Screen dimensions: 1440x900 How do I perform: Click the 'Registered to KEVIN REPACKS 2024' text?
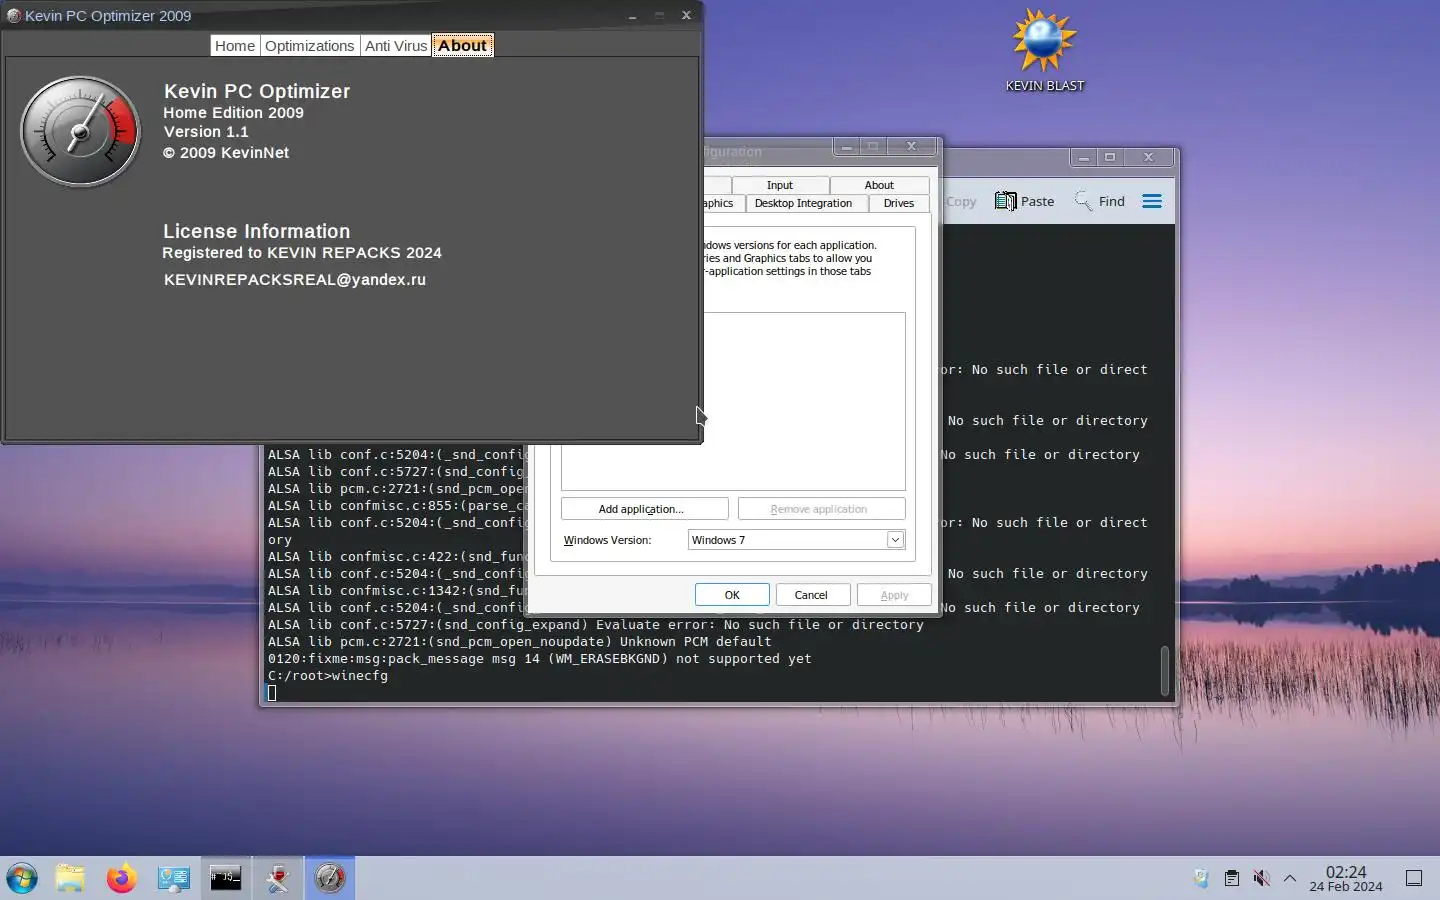coord(302,253)
